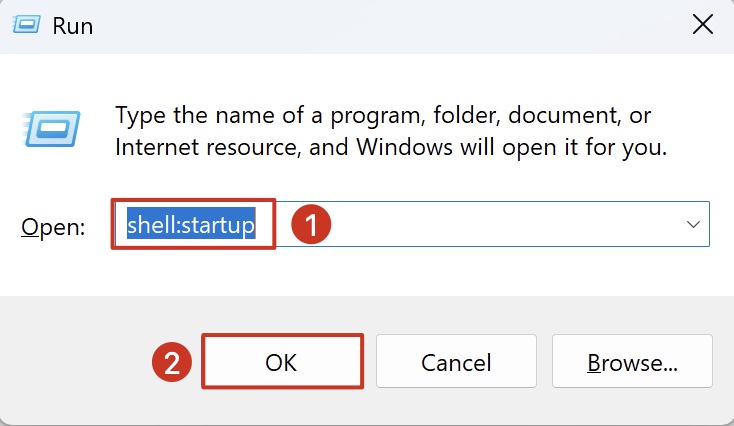
Task: Click the blank white area below the Open field
Action: tap(367, 272)
